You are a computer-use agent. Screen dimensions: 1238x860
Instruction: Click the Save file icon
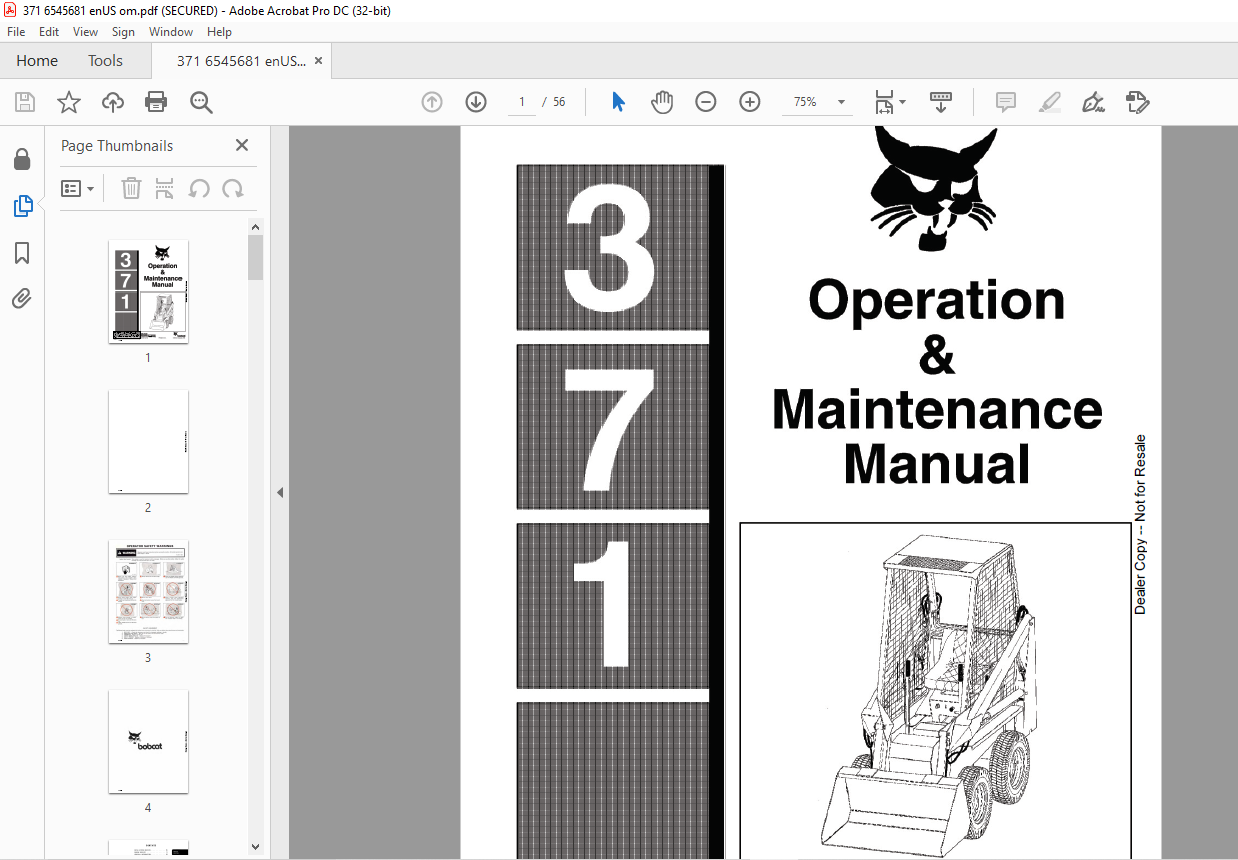[25, 102]
